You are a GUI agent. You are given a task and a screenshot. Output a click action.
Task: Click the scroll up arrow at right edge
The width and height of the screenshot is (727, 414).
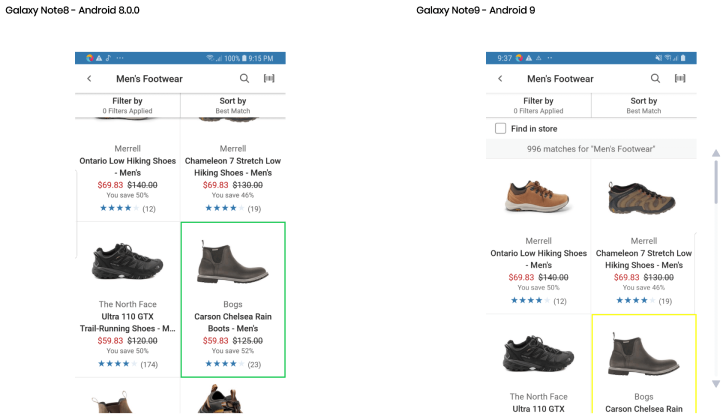click(x=715, y=153)
